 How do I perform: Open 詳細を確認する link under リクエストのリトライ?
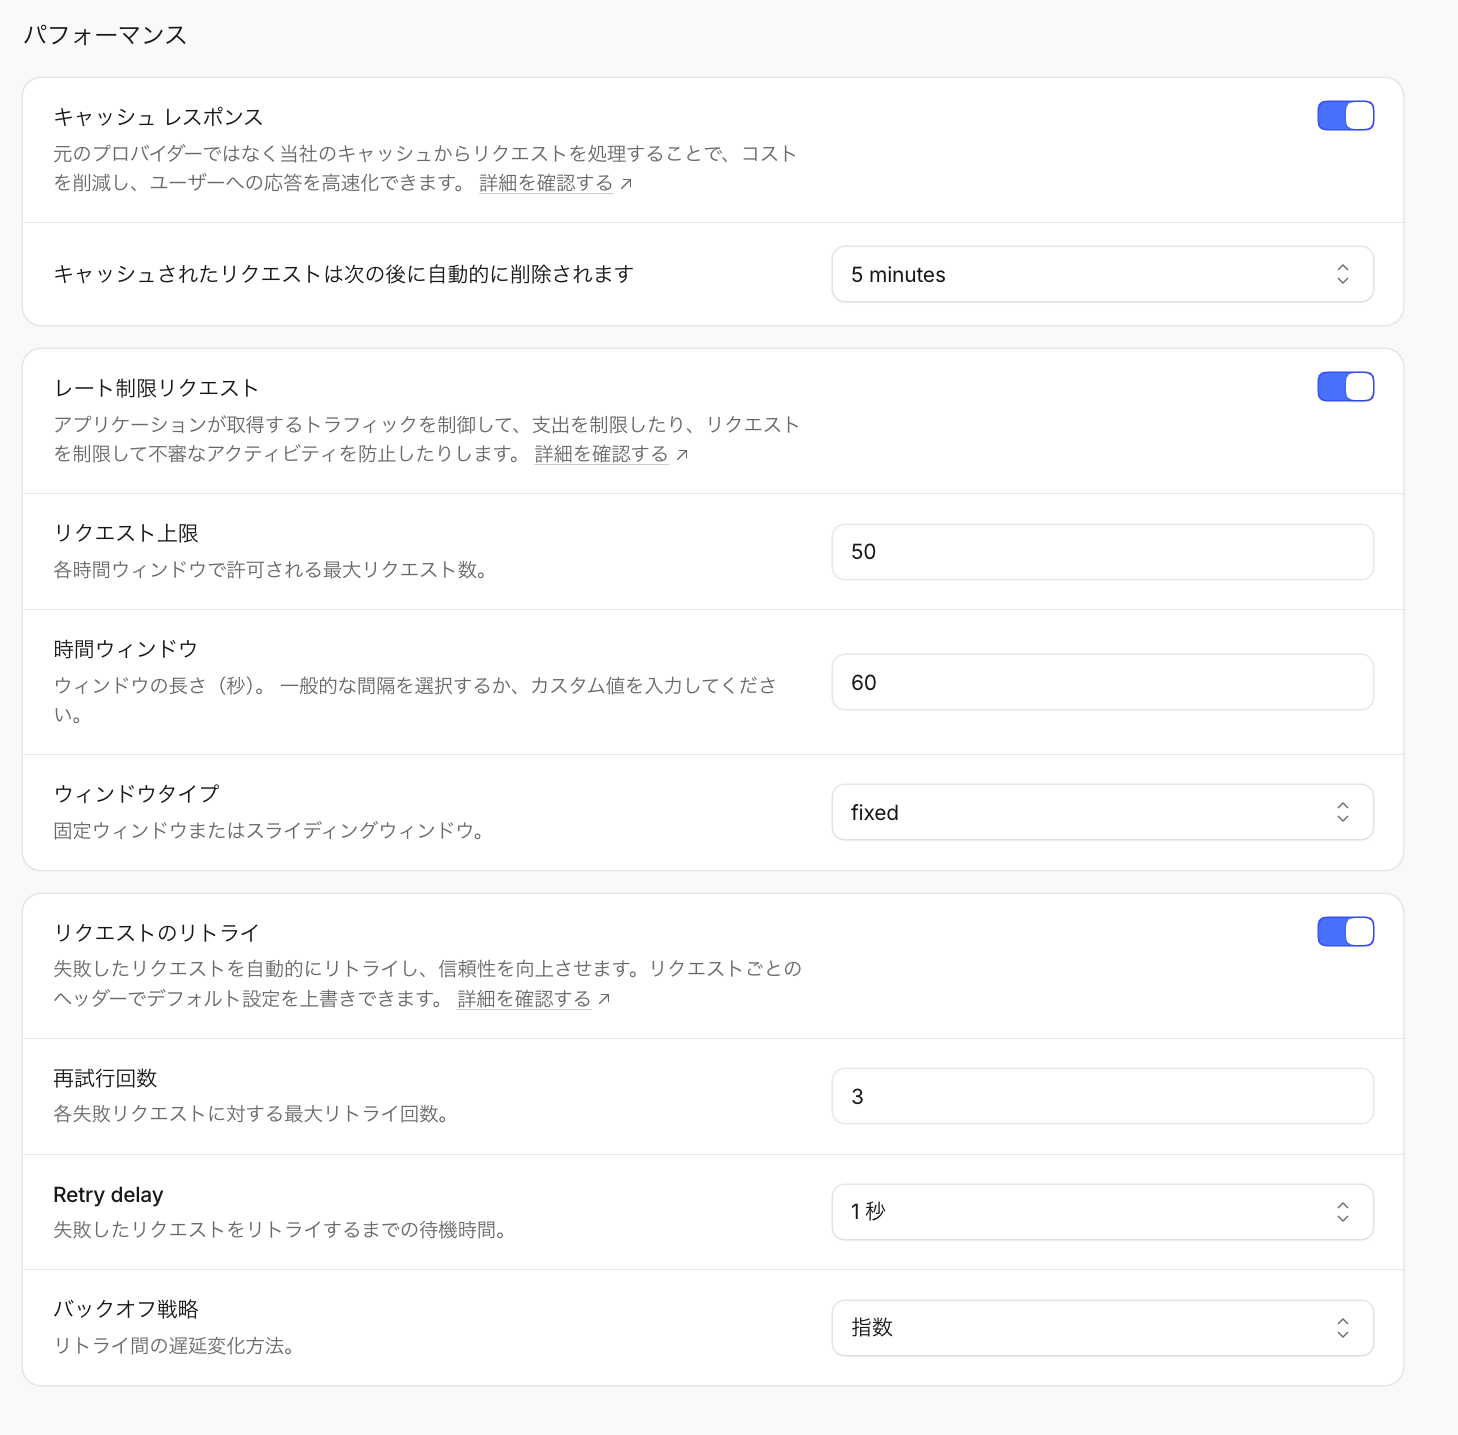pyautogui.click(x=524, y=999)
